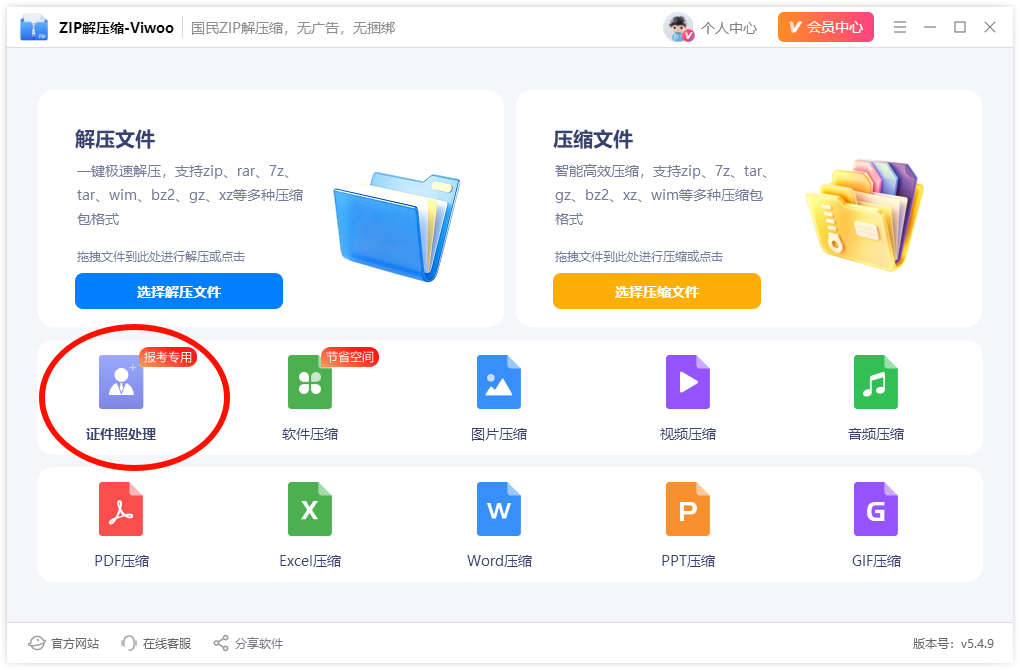Click 选择解压文件 button
The image size is (1020, 670).
(x=179, y=291)
